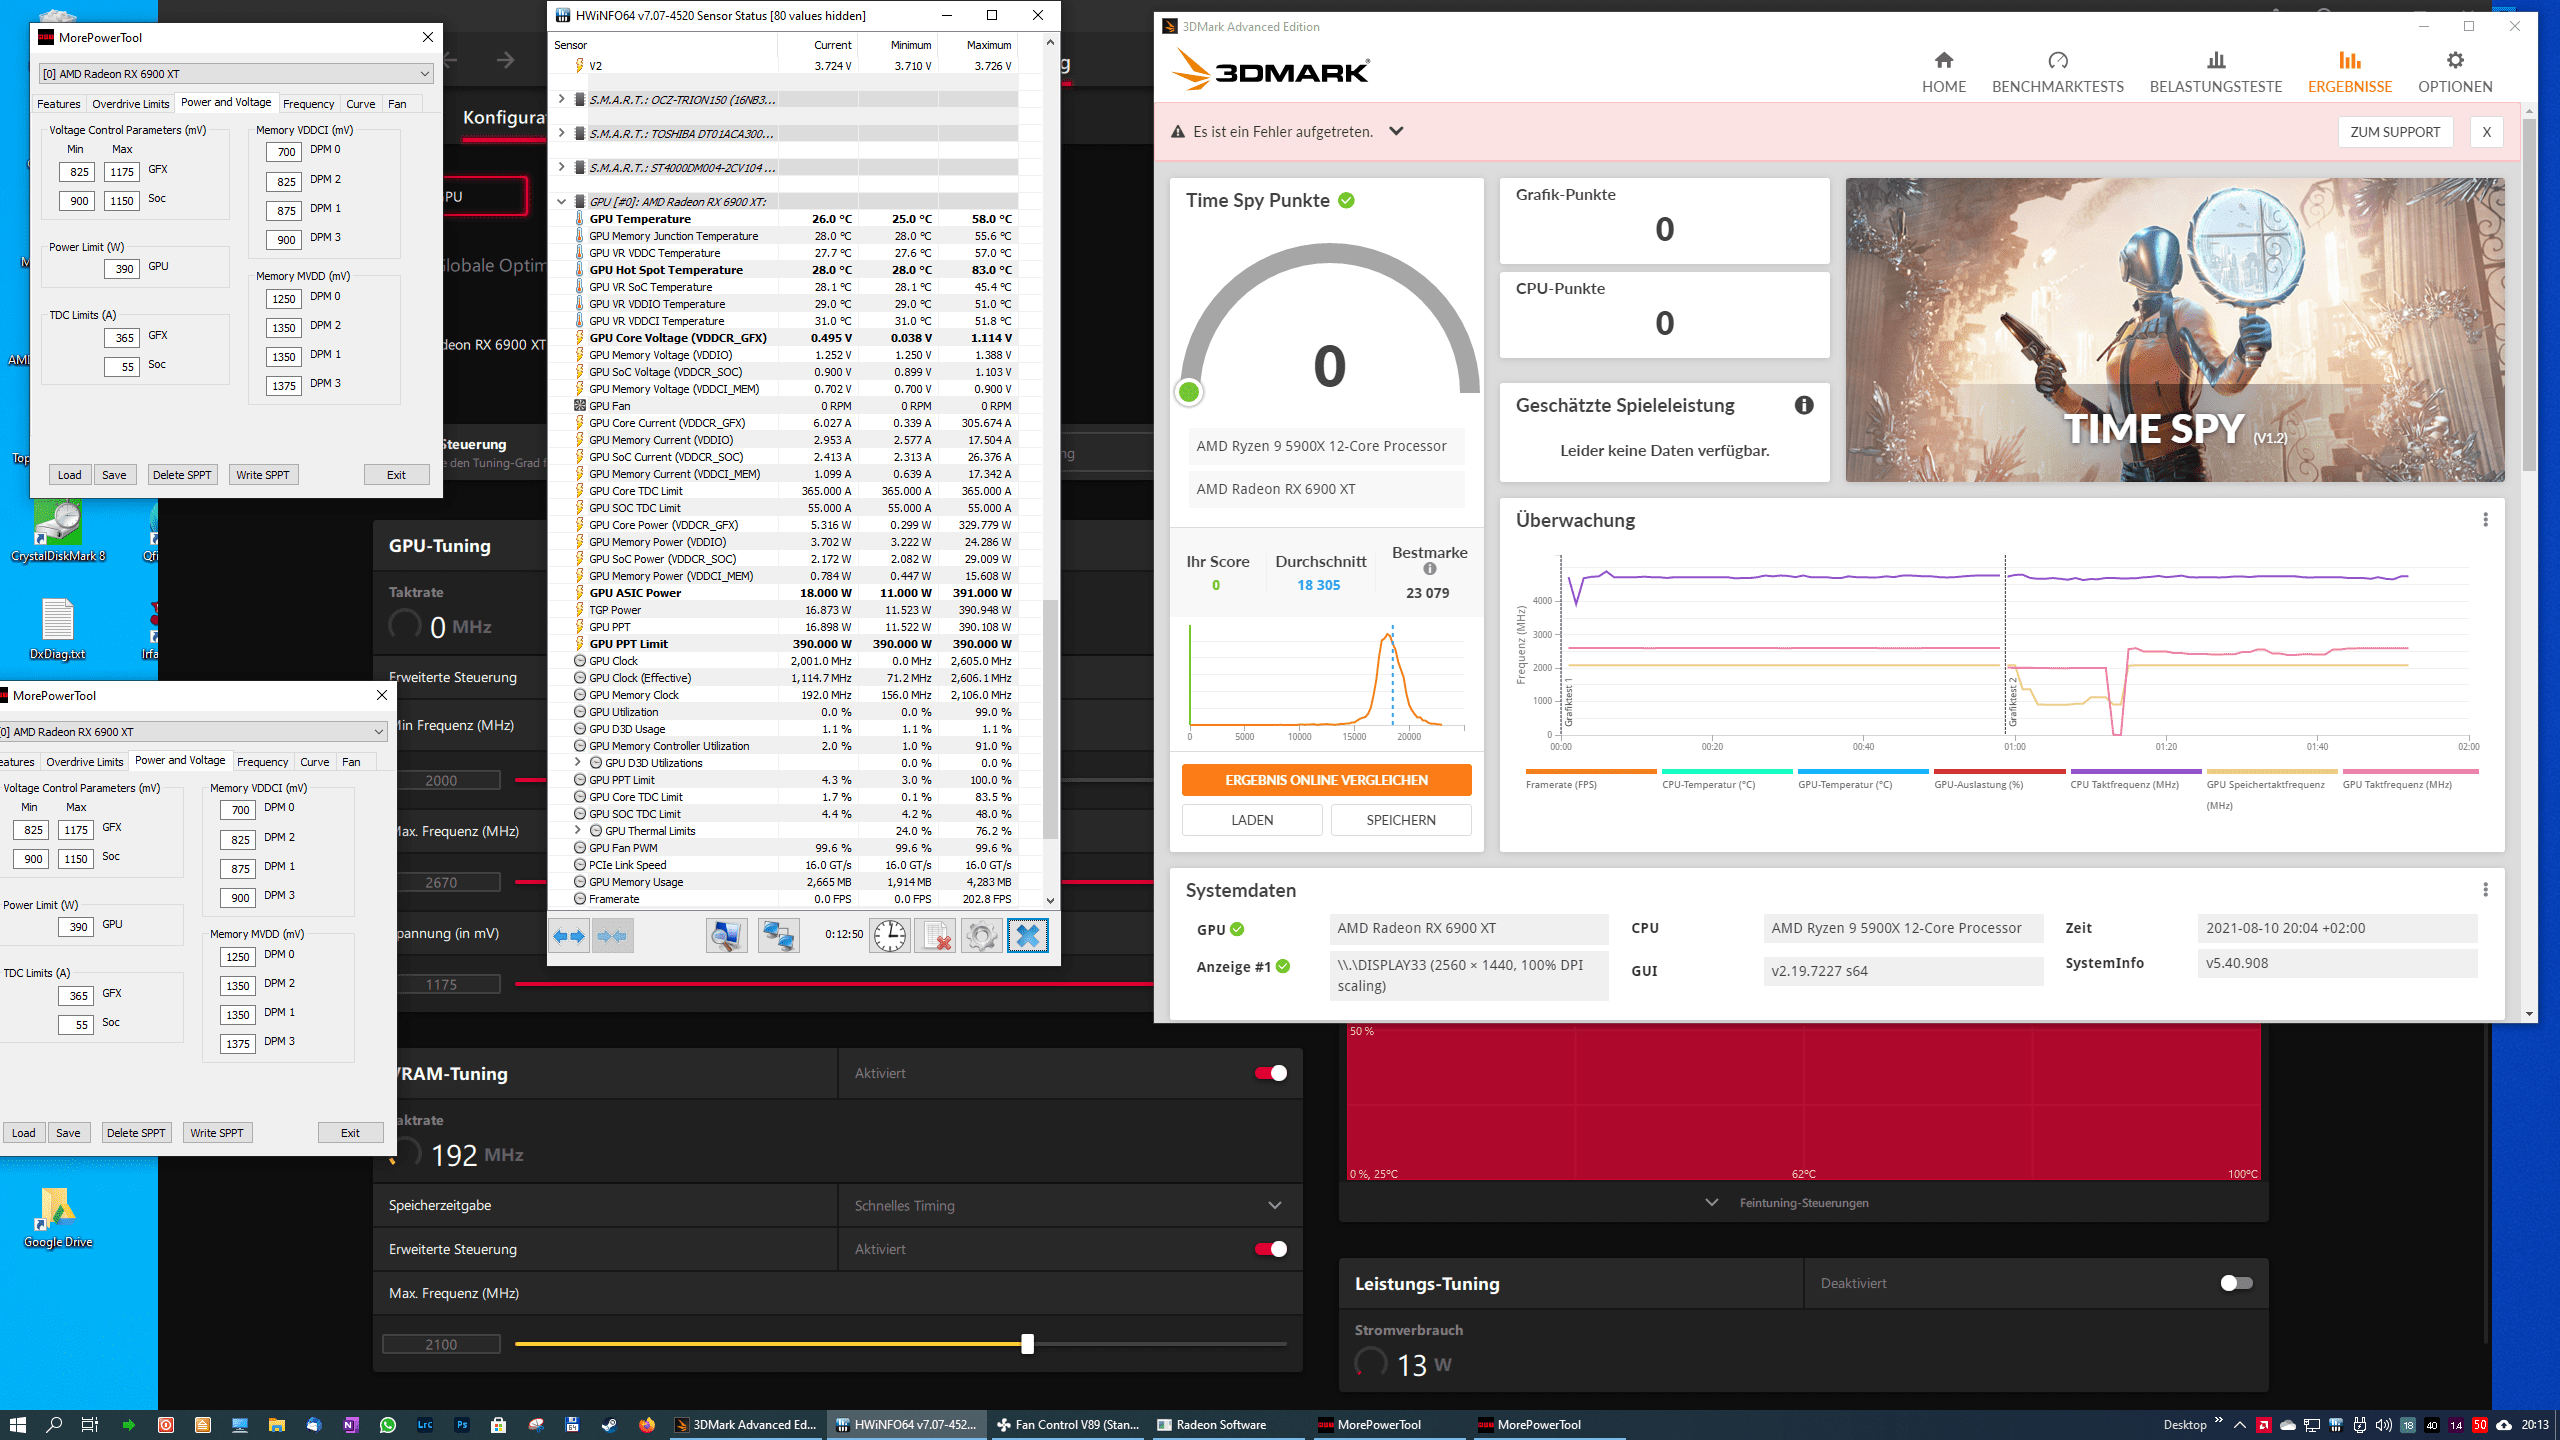Switch to Frequency tab in top MorePowerTool
The image size is (2560, 1440).
point(308,104)
